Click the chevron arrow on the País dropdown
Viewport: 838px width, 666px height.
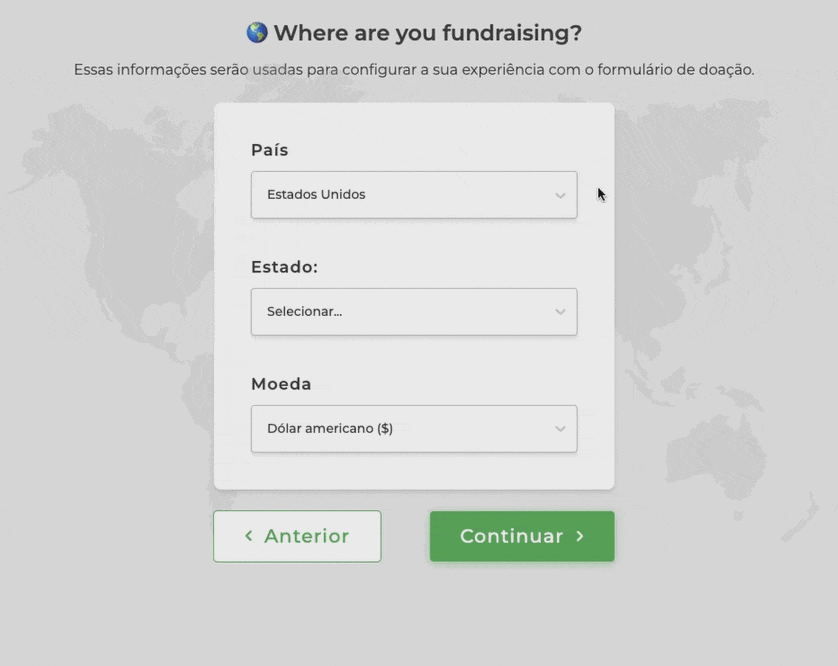[561, 194]
